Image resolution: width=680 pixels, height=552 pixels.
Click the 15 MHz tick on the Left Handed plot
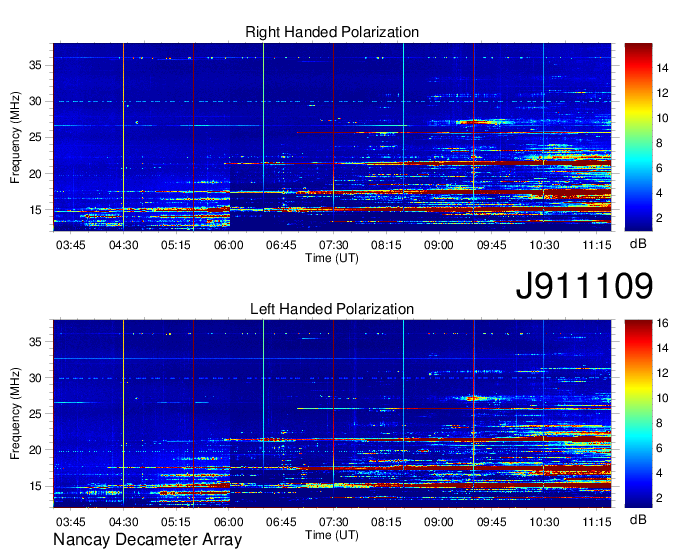click(35, 486)
